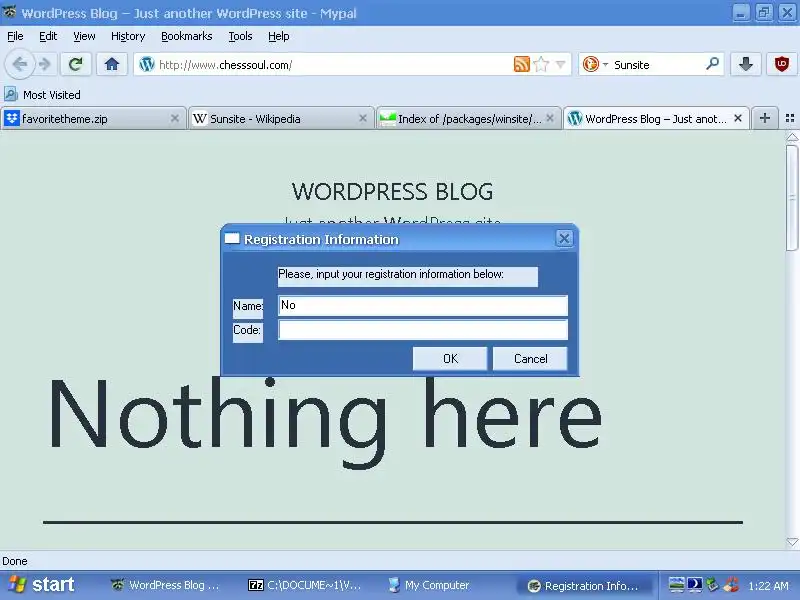
Task: Cancel the Registration Information dialog
Action: click(530, 359)
